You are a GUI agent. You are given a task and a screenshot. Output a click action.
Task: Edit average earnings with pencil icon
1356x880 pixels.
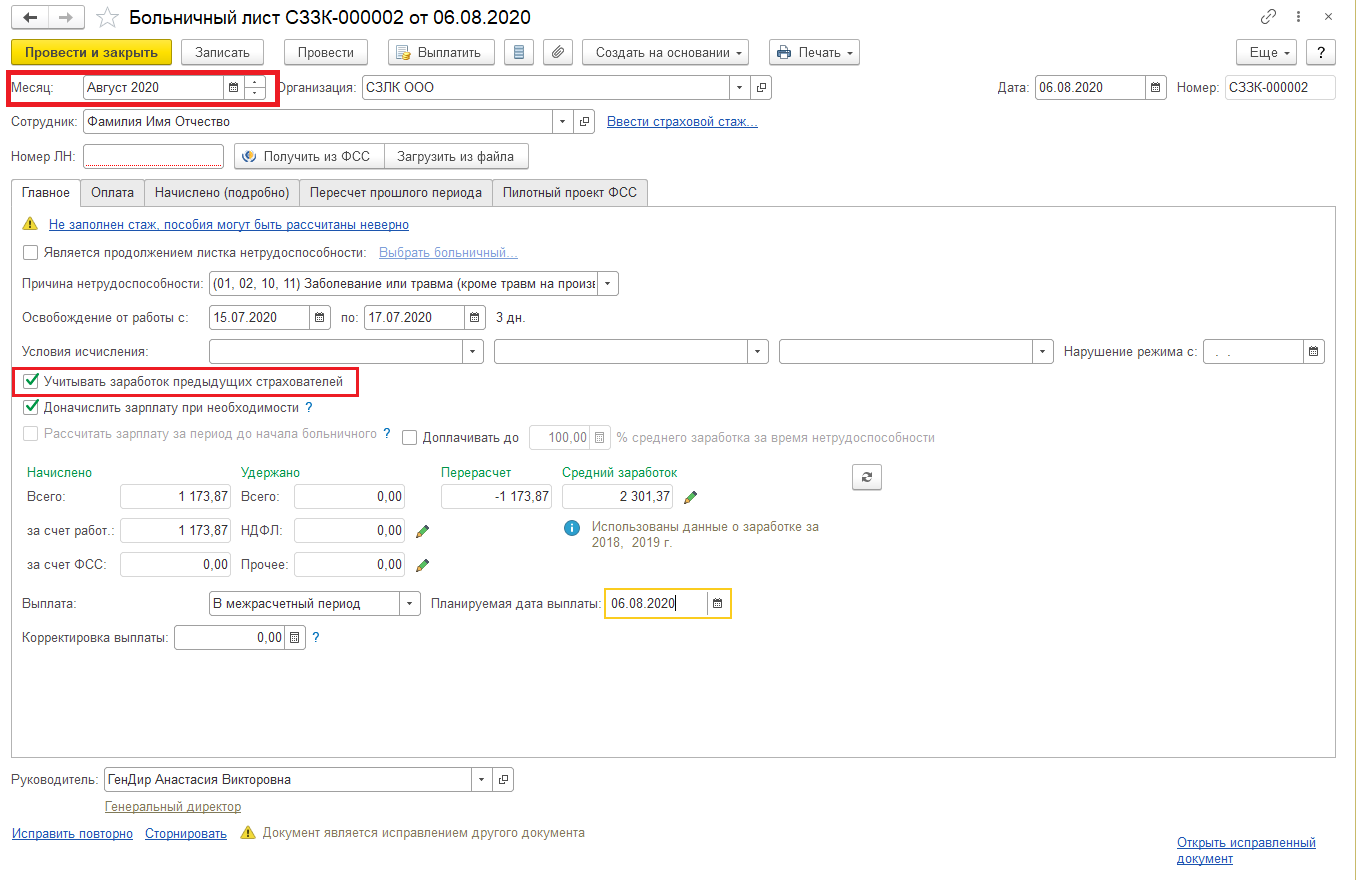(690, 497)
